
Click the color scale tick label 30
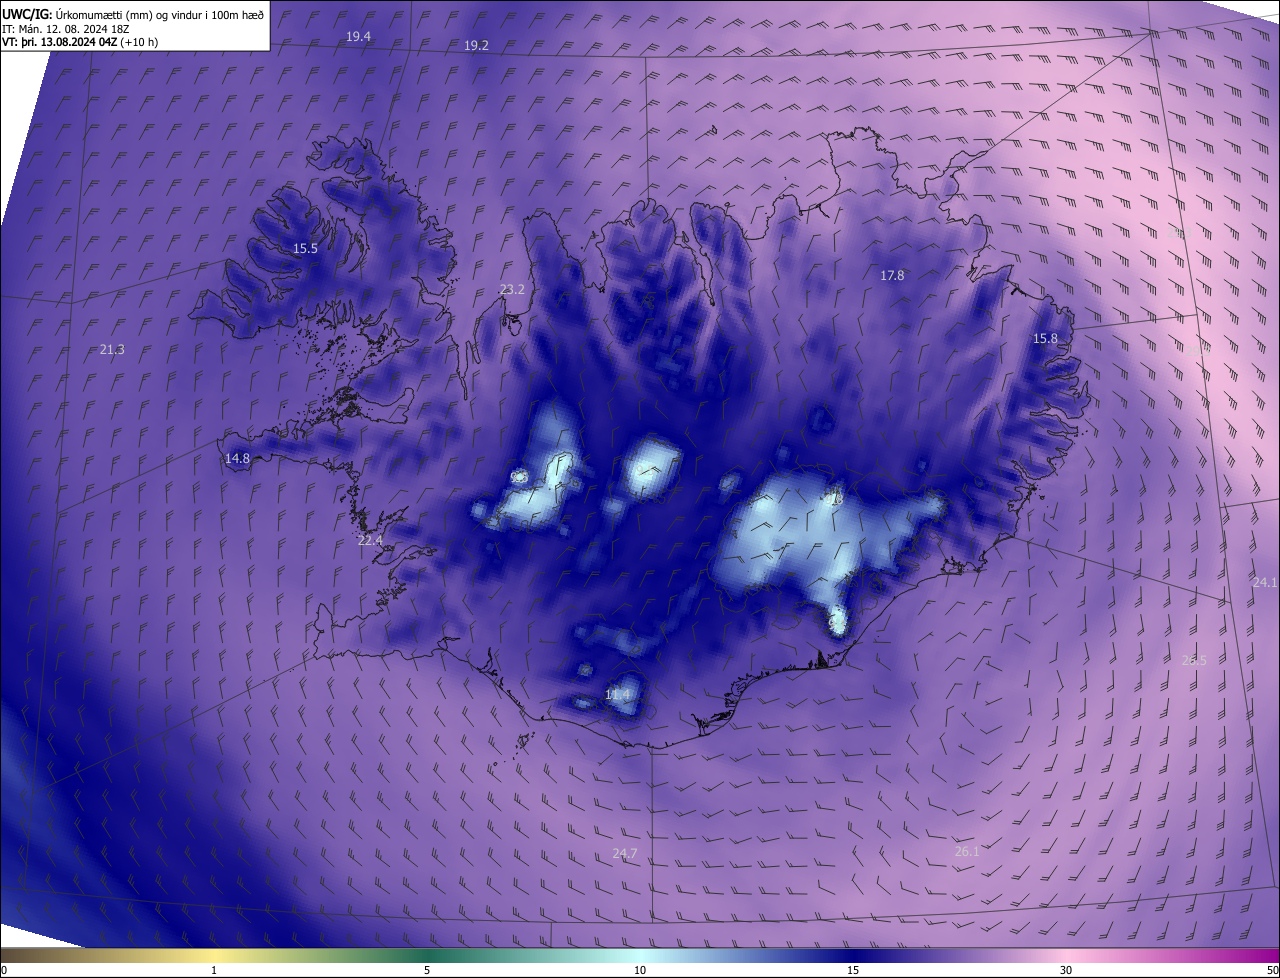coord(1066,970)
